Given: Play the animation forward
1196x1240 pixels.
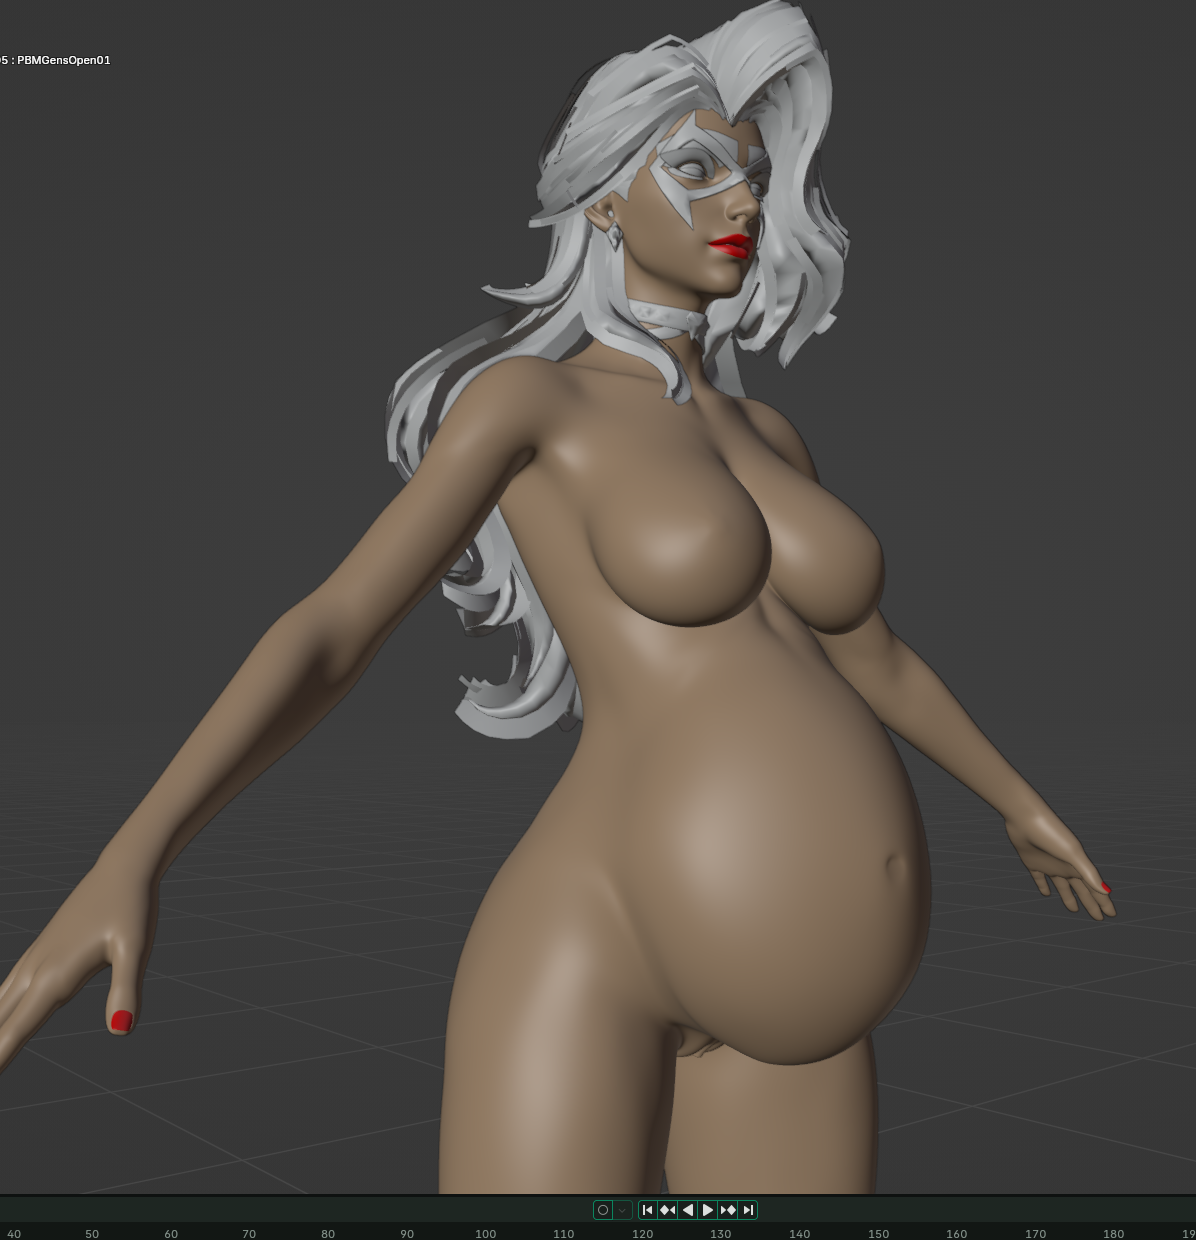Looking at the screenshot, I should click(708, 1210).
